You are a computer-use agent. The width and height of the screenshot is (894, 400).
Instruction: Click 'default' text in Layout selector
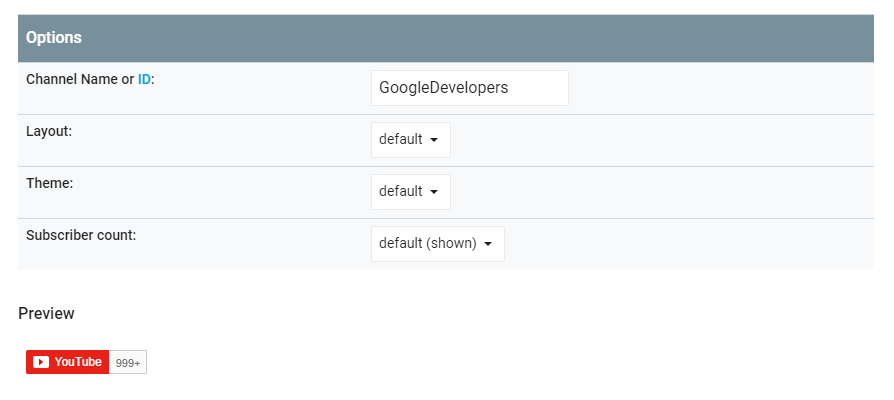[x=400, y=140]
